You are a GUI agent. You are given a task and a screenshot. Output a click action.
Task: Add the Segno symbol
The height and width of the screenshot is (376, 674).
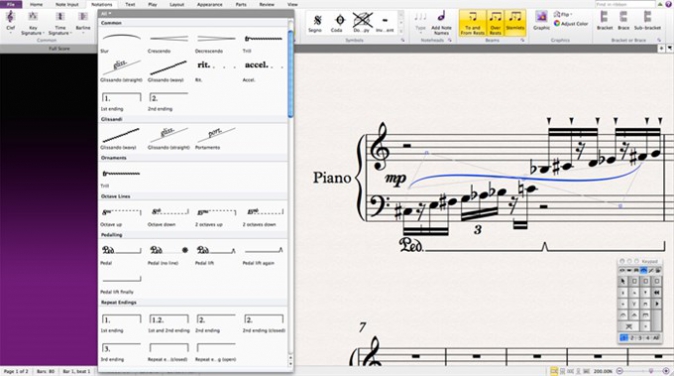pos(316,23)
